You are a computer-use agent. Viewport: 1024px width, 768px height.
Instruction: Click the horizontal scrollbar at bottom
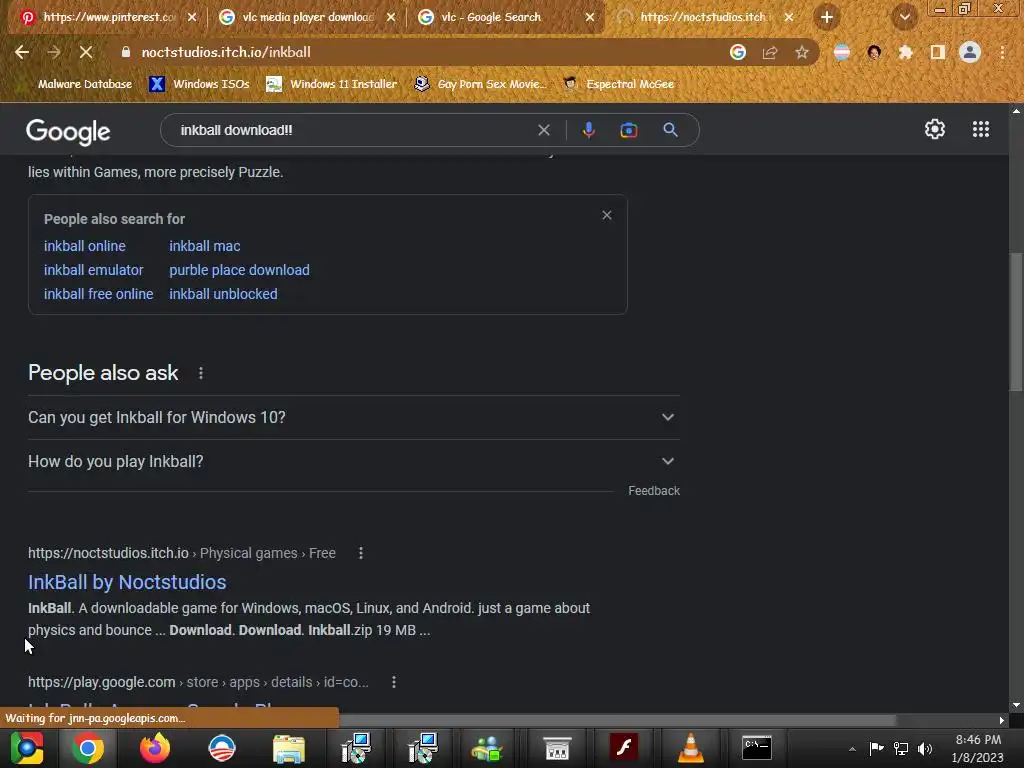617,720
